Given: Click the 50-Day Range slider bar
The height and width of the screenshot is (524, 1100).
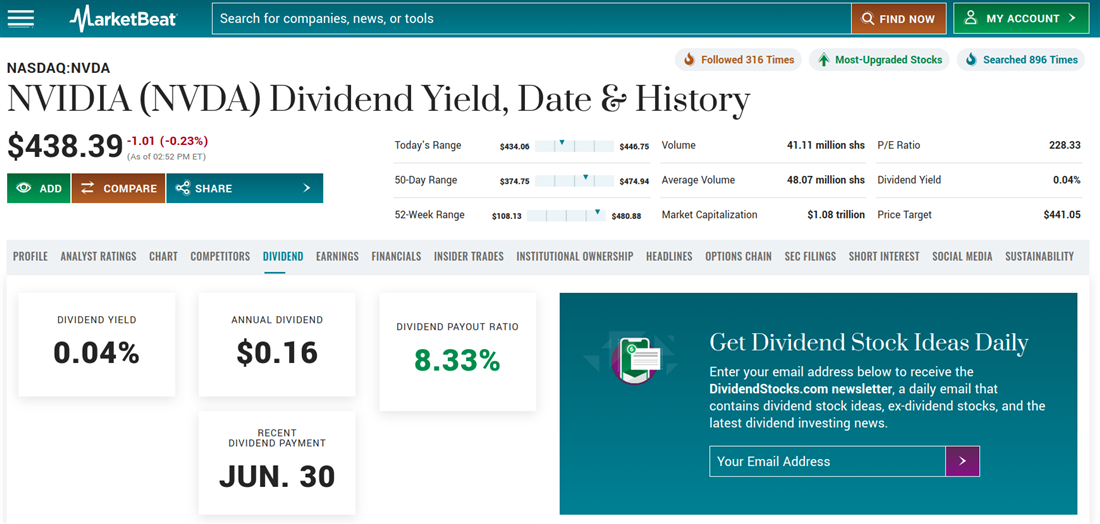Looking at the screenshot, I should click(x=574, y=180).
